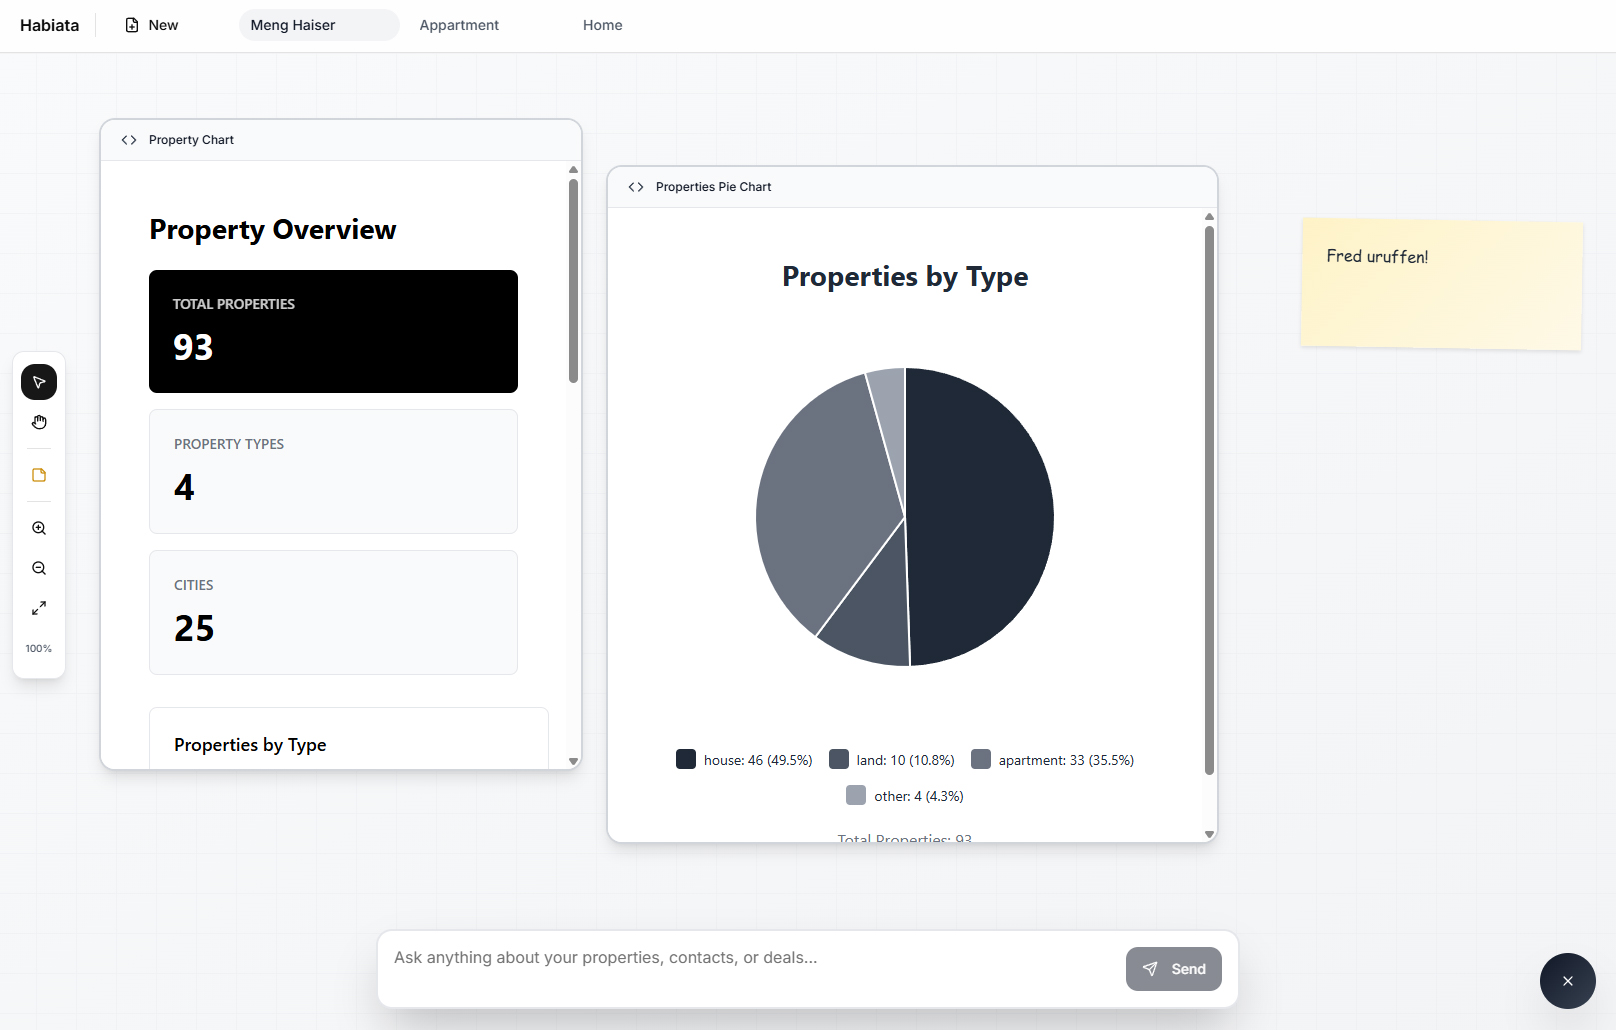Select the arrow selection tool
The width and height of the screenshot is (1616, 1030).
click(x=38, y=381)
